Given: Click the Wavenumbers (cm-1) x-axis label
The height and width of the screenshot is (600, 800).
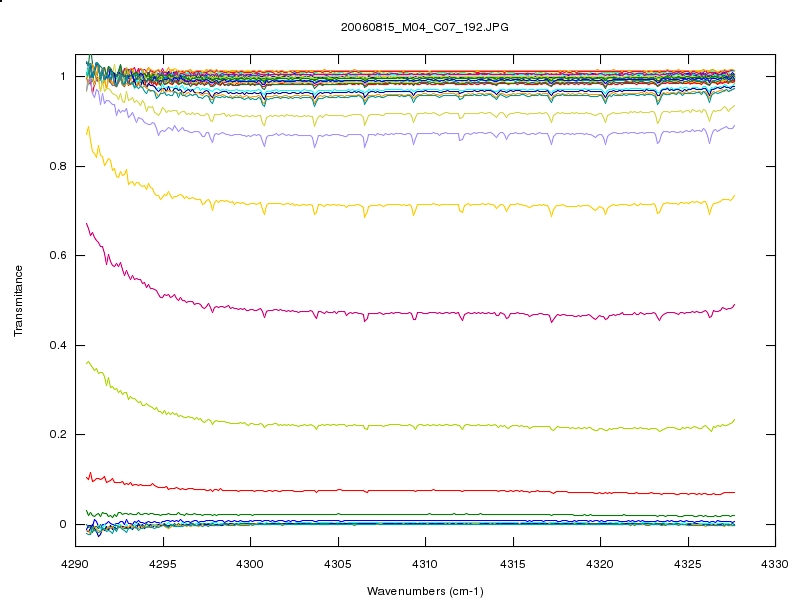Looking at the screenshot, I should 425,591.
